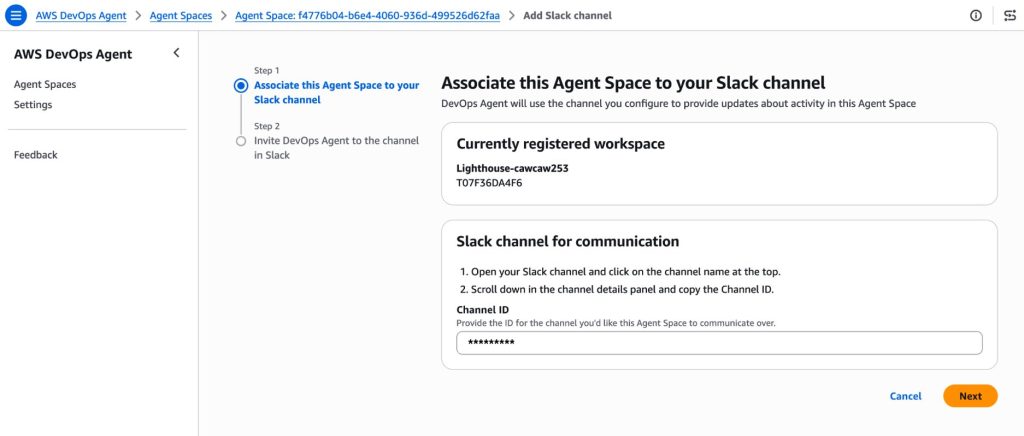Click the AWS DevOps Agent sidebar heading
The image size is (1024, 436).
tap(73, 54)
